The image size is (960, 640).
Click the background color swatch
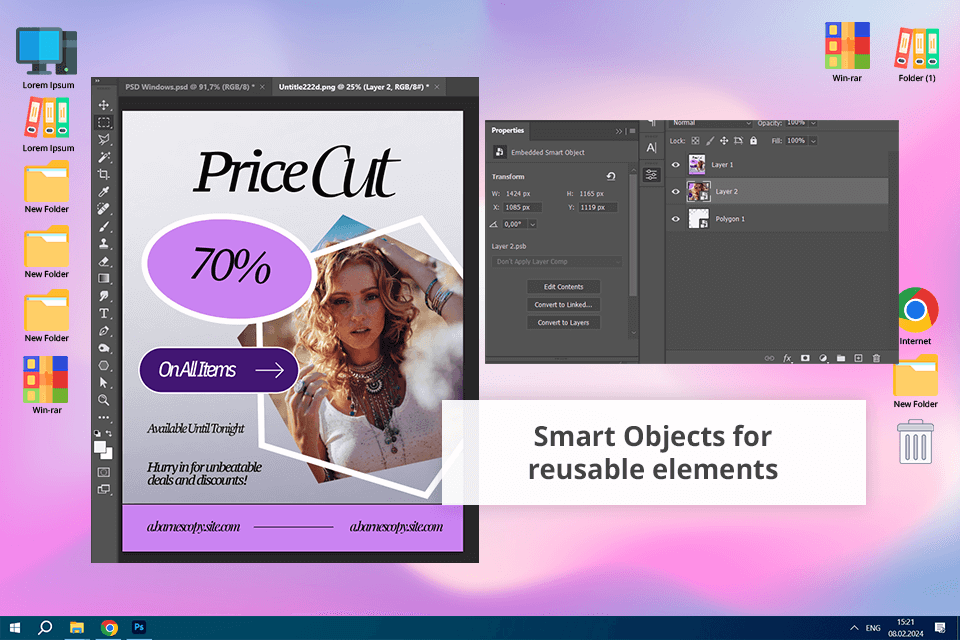click(x=108, y=454)
